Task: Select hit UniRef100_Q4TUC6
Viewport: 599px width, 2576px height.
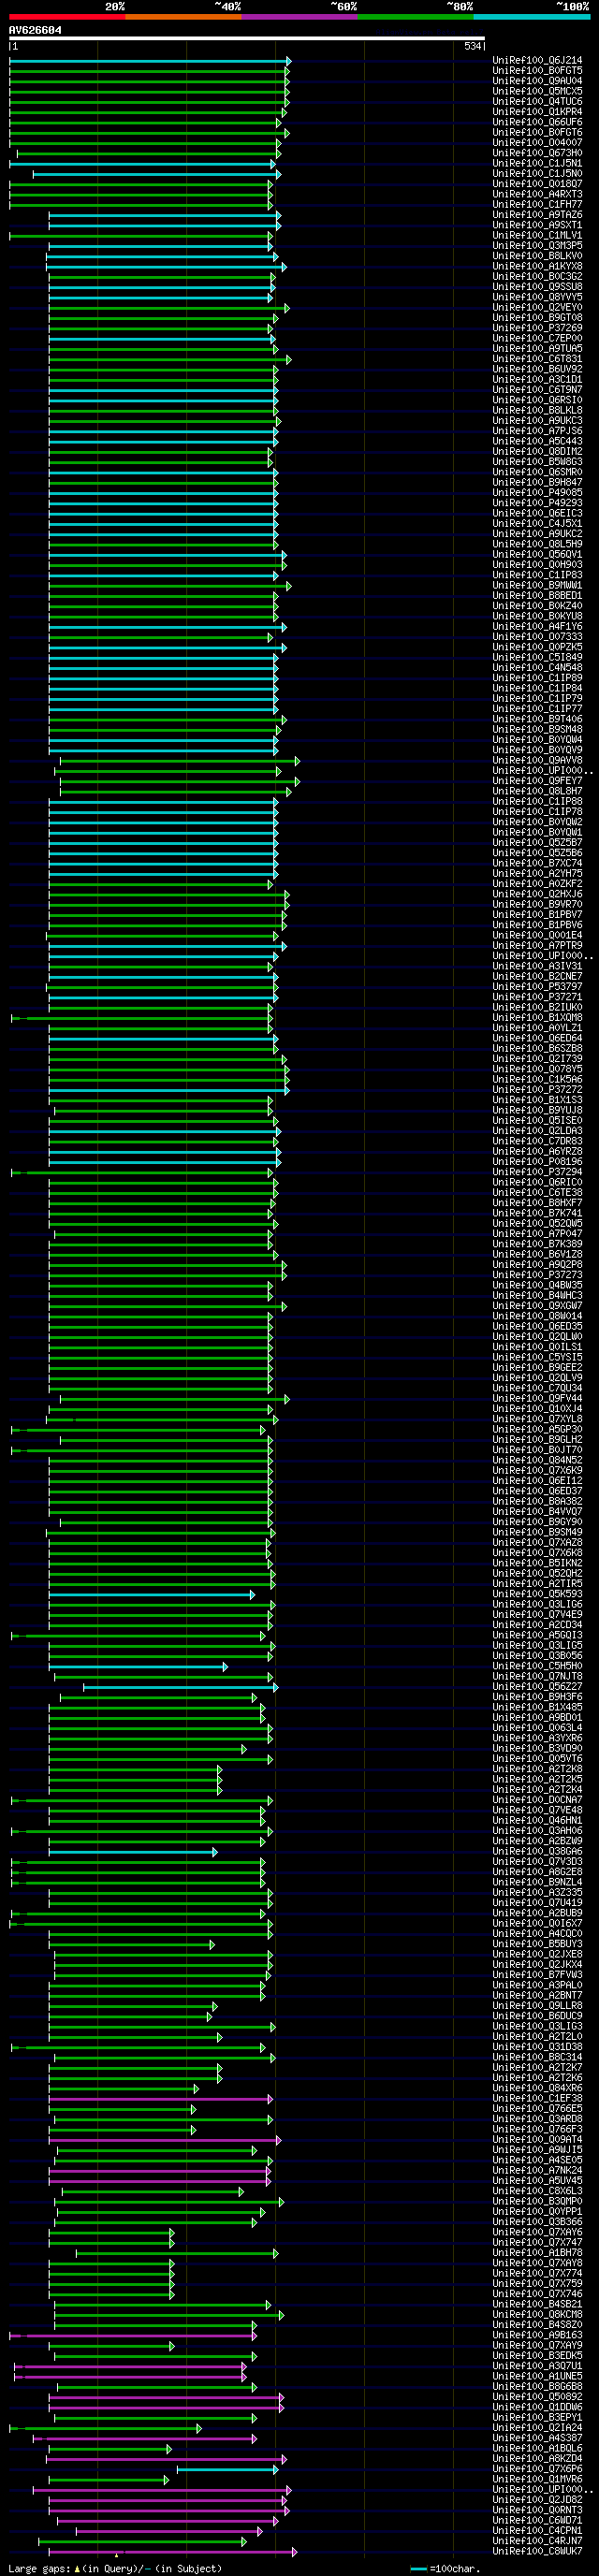Action: (x=537, y=102)
